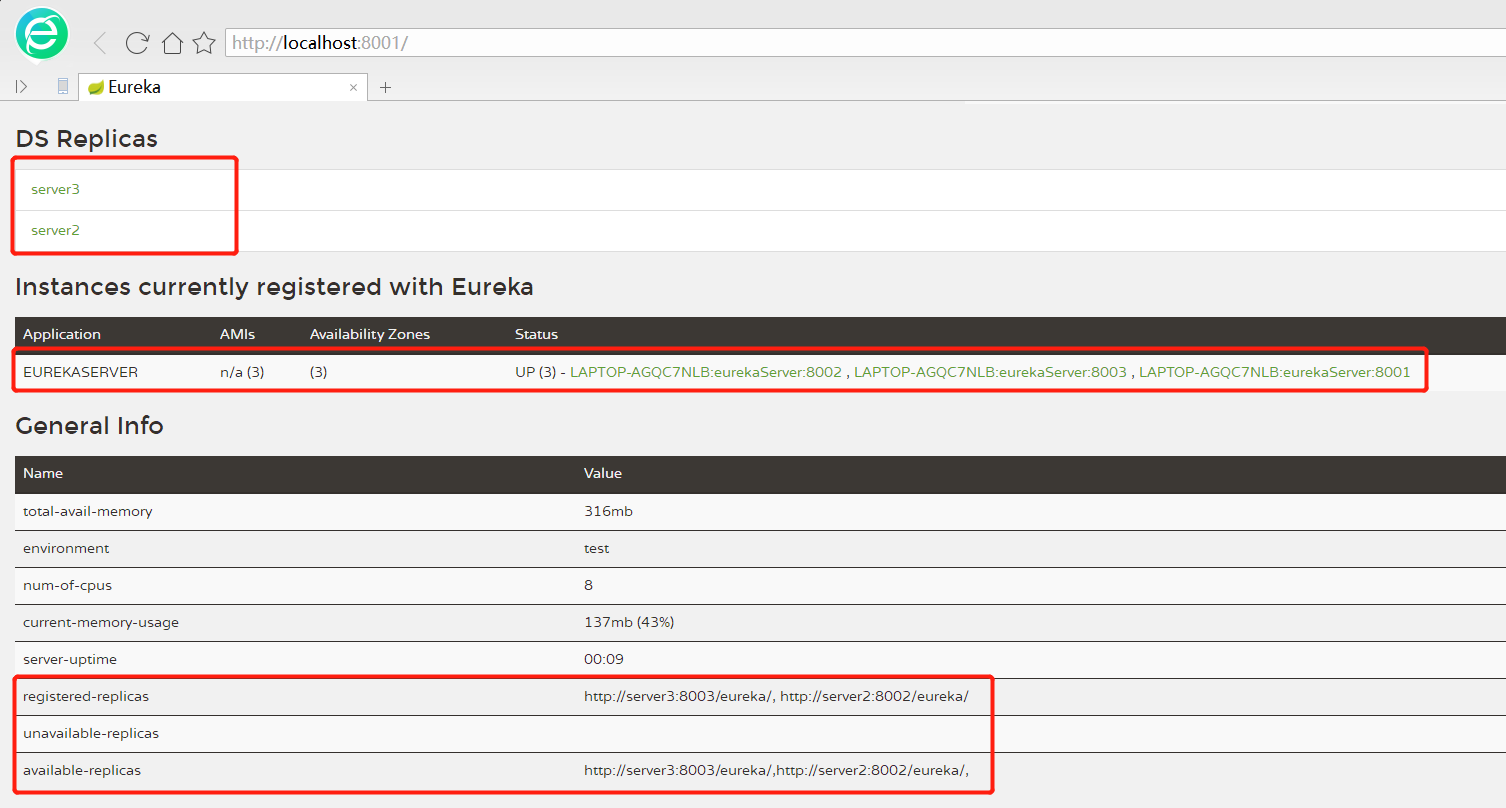The width and height of the screenshot is (1506, 808).
Task: Toggle the sidebar panel icon
Action: pos(22,87)
